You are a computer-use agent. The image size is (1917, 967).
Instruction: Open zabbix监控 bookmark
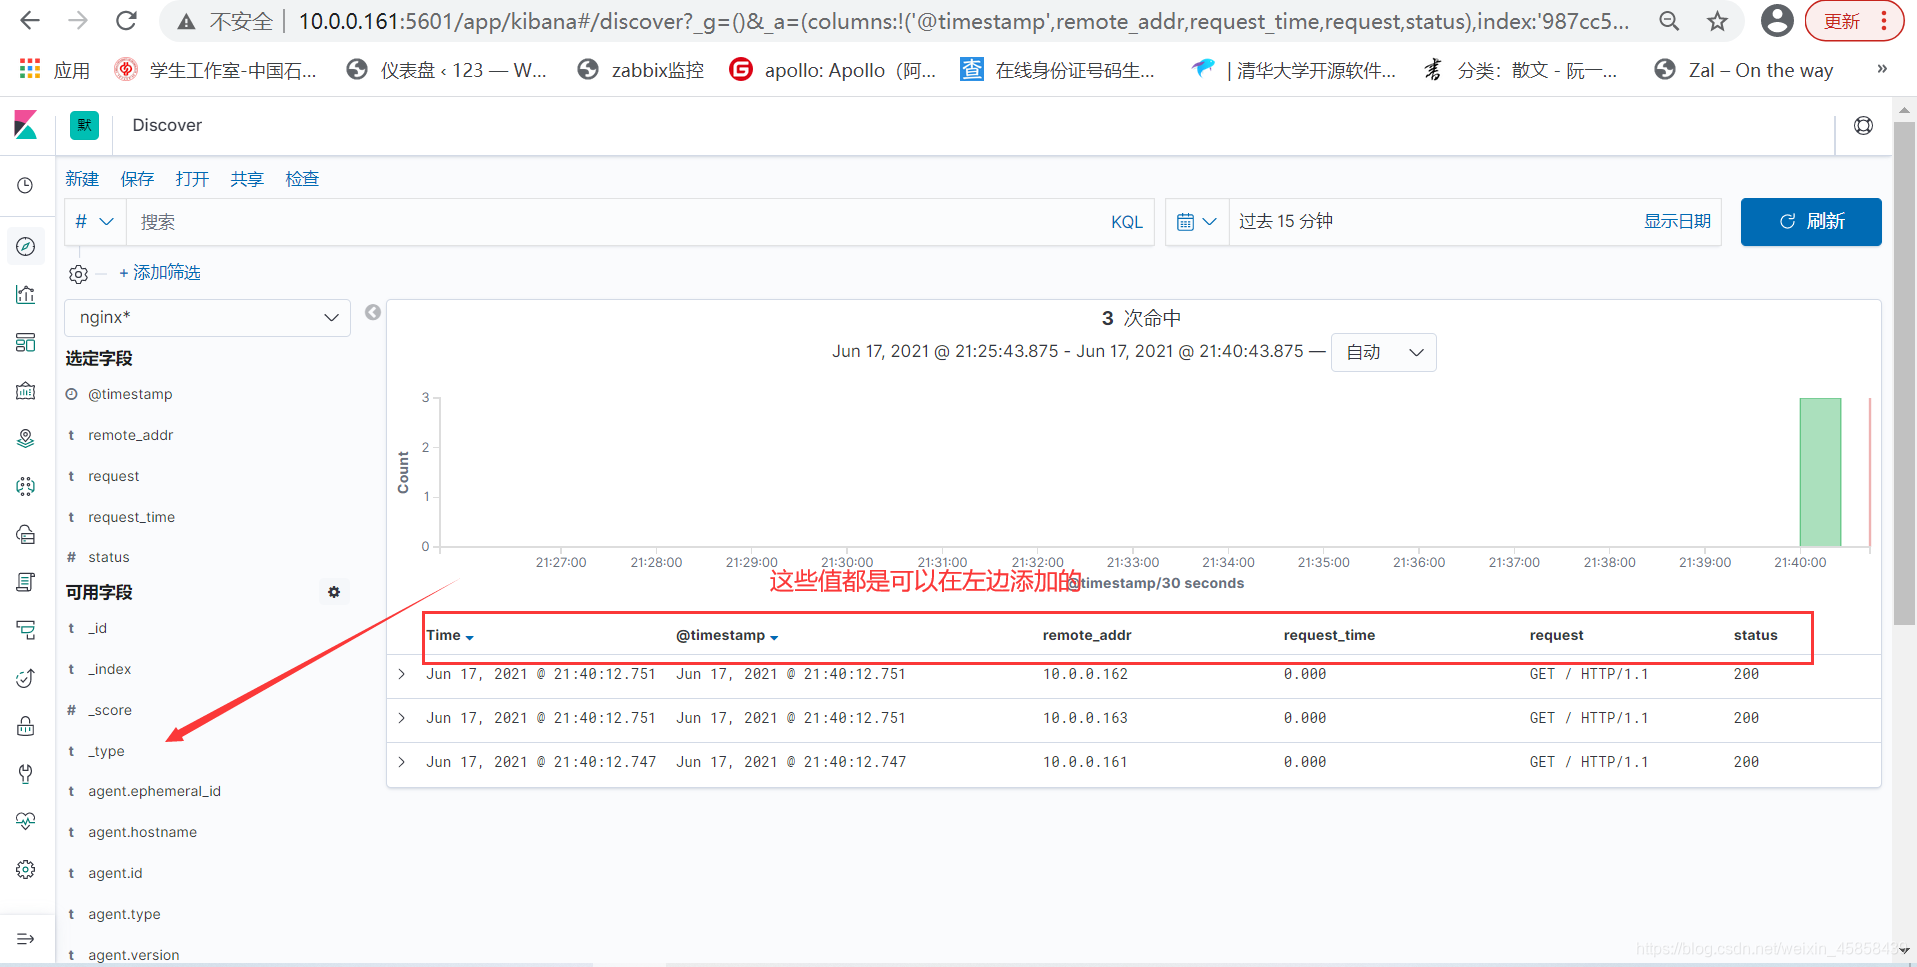coord(641,70)
